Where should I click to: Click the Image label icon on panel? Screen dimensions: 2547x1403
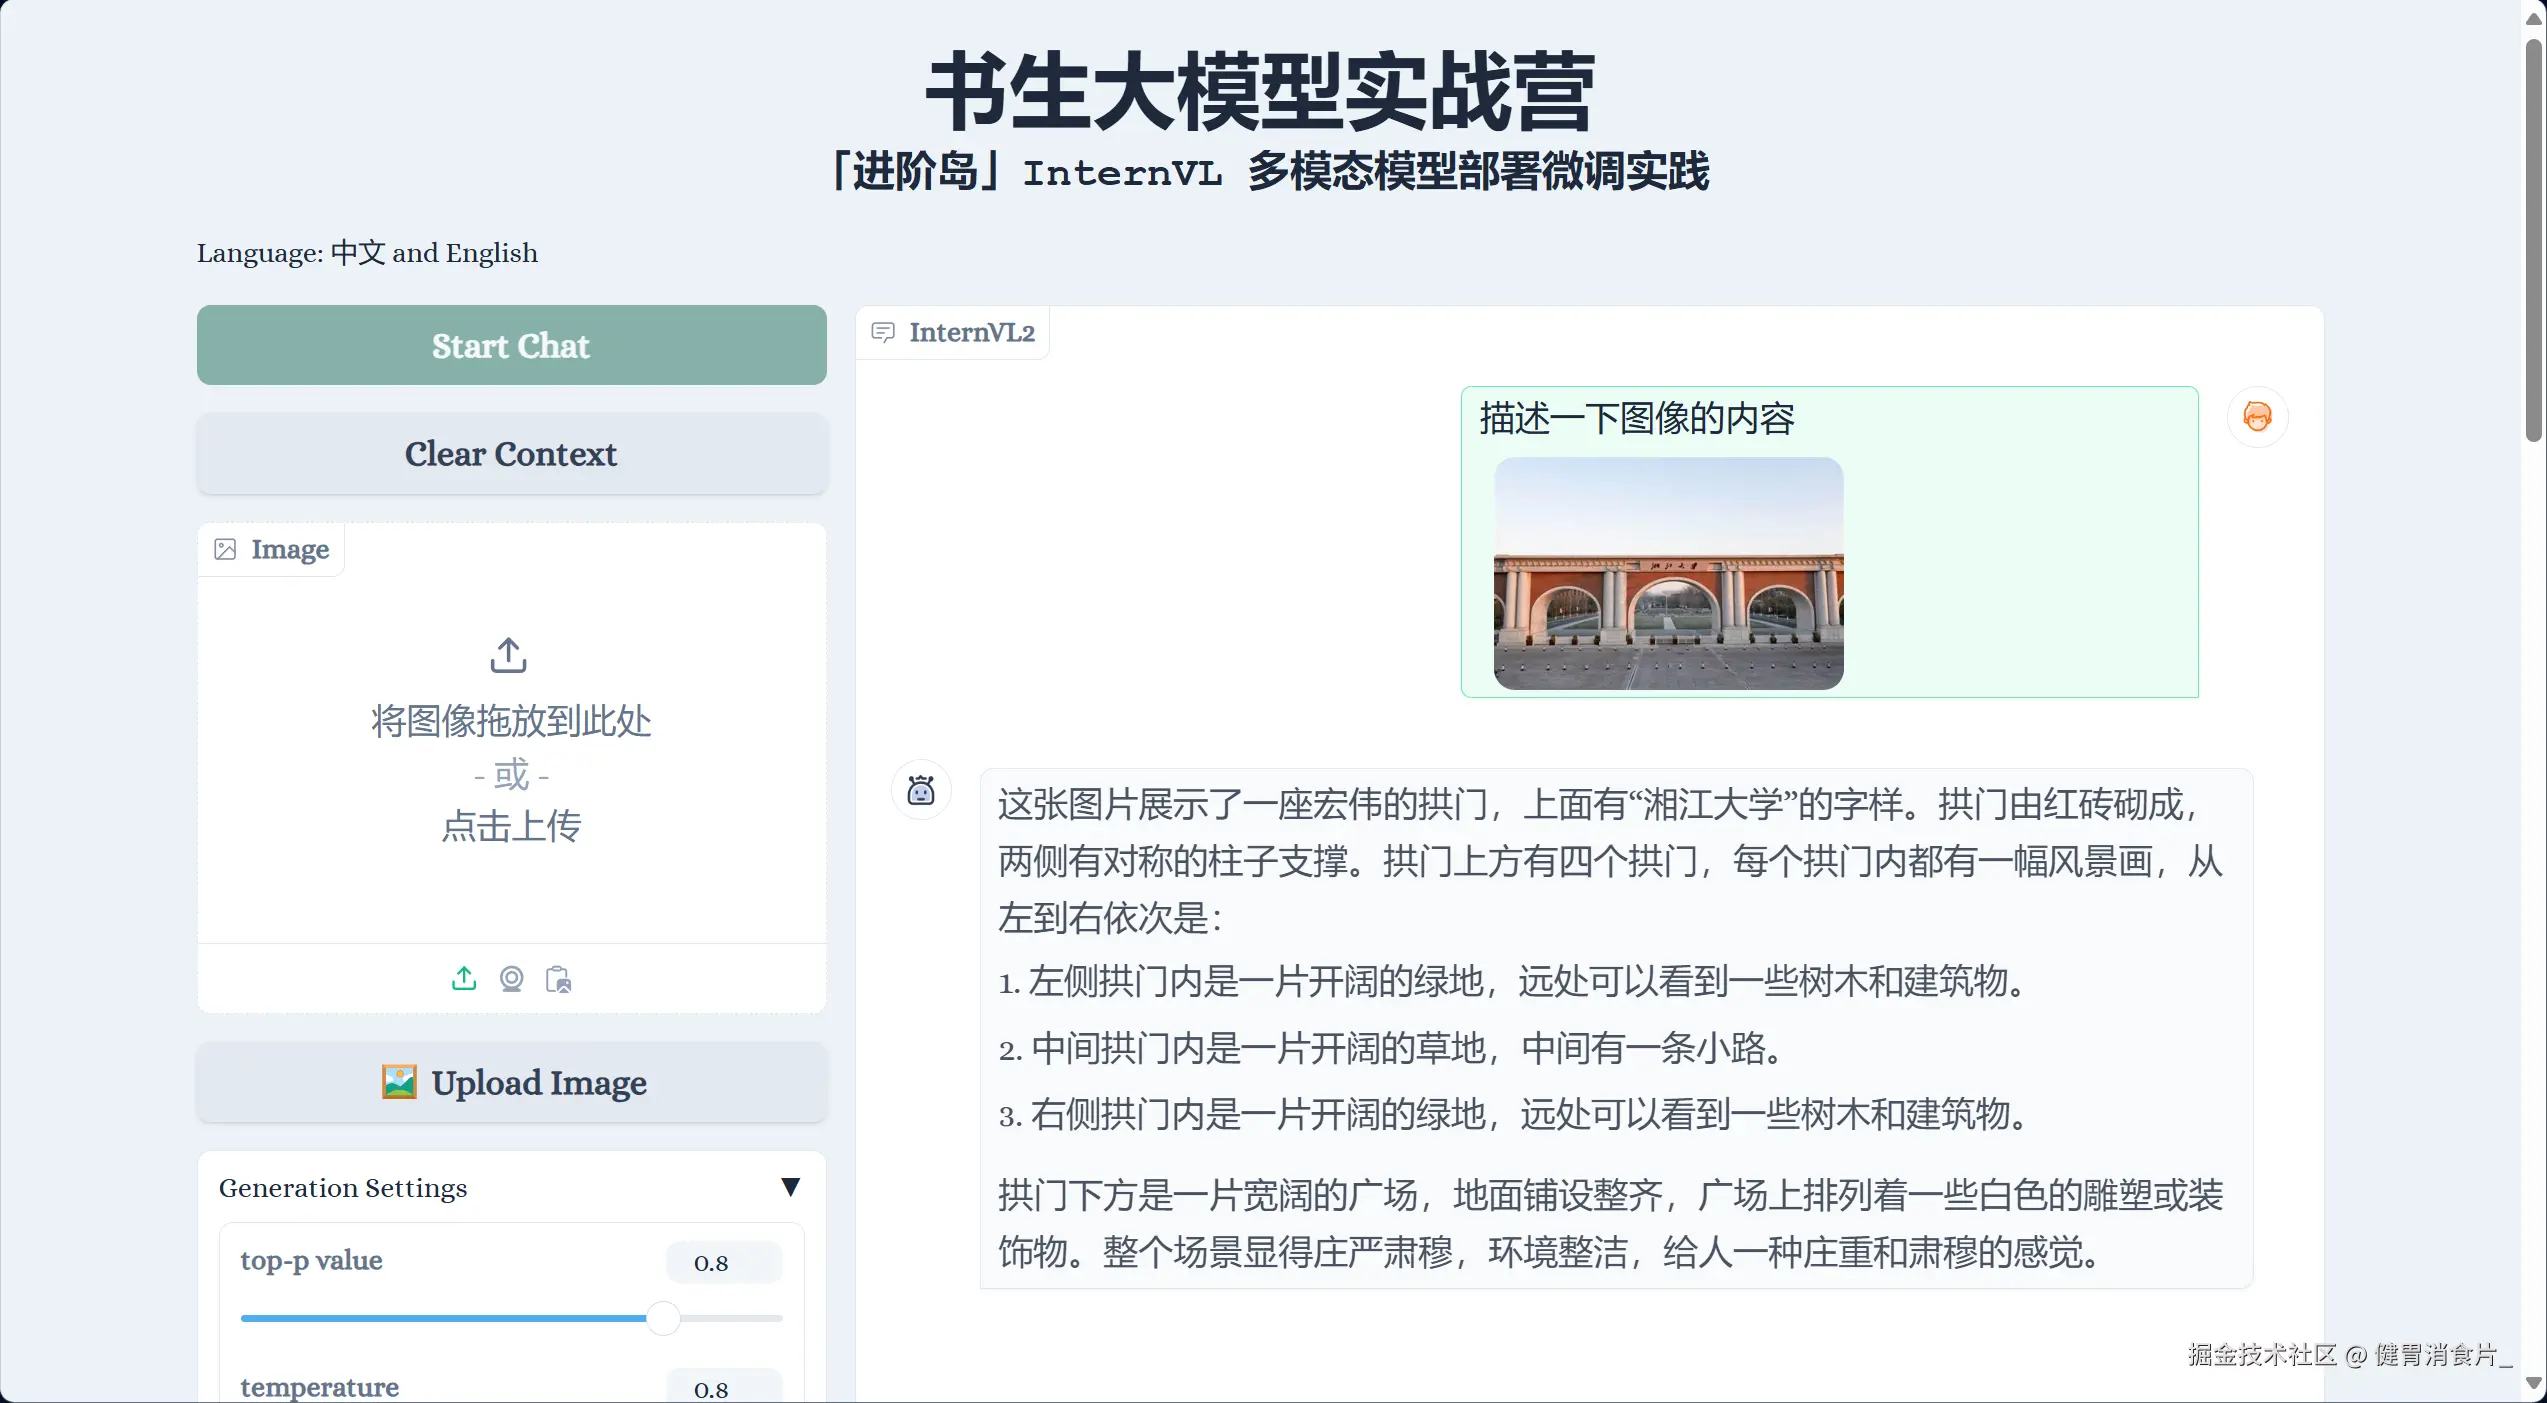click(226, 549)
